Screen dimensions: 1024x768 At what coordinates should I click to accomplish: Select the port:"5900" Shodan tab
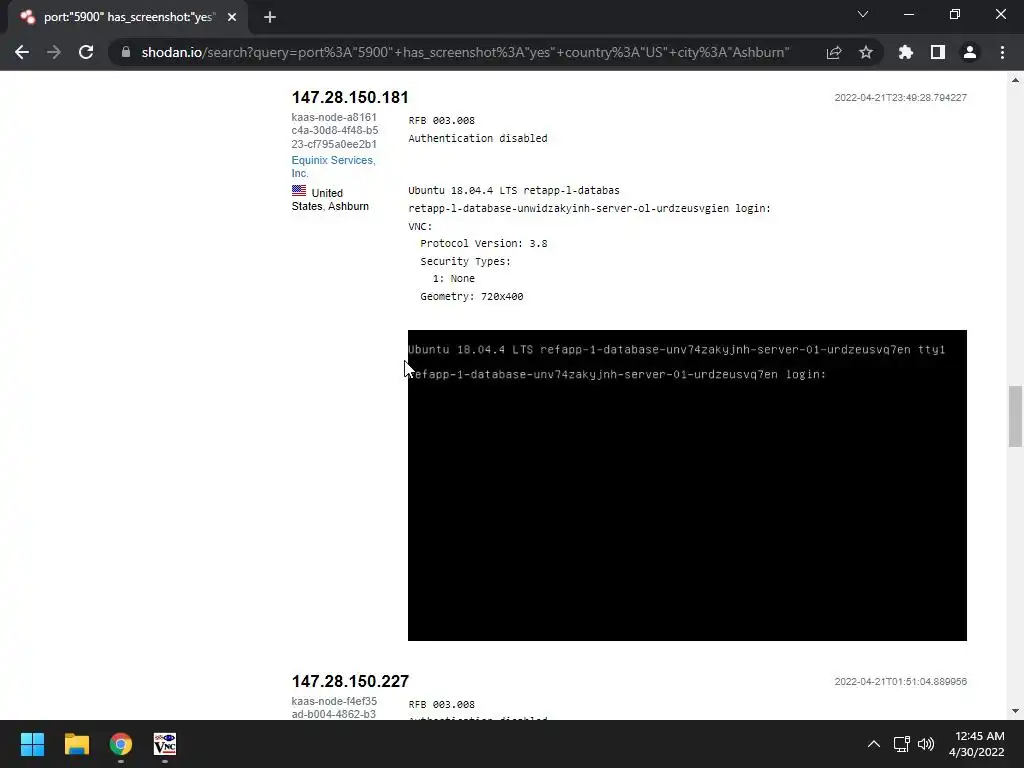[128, 17]
